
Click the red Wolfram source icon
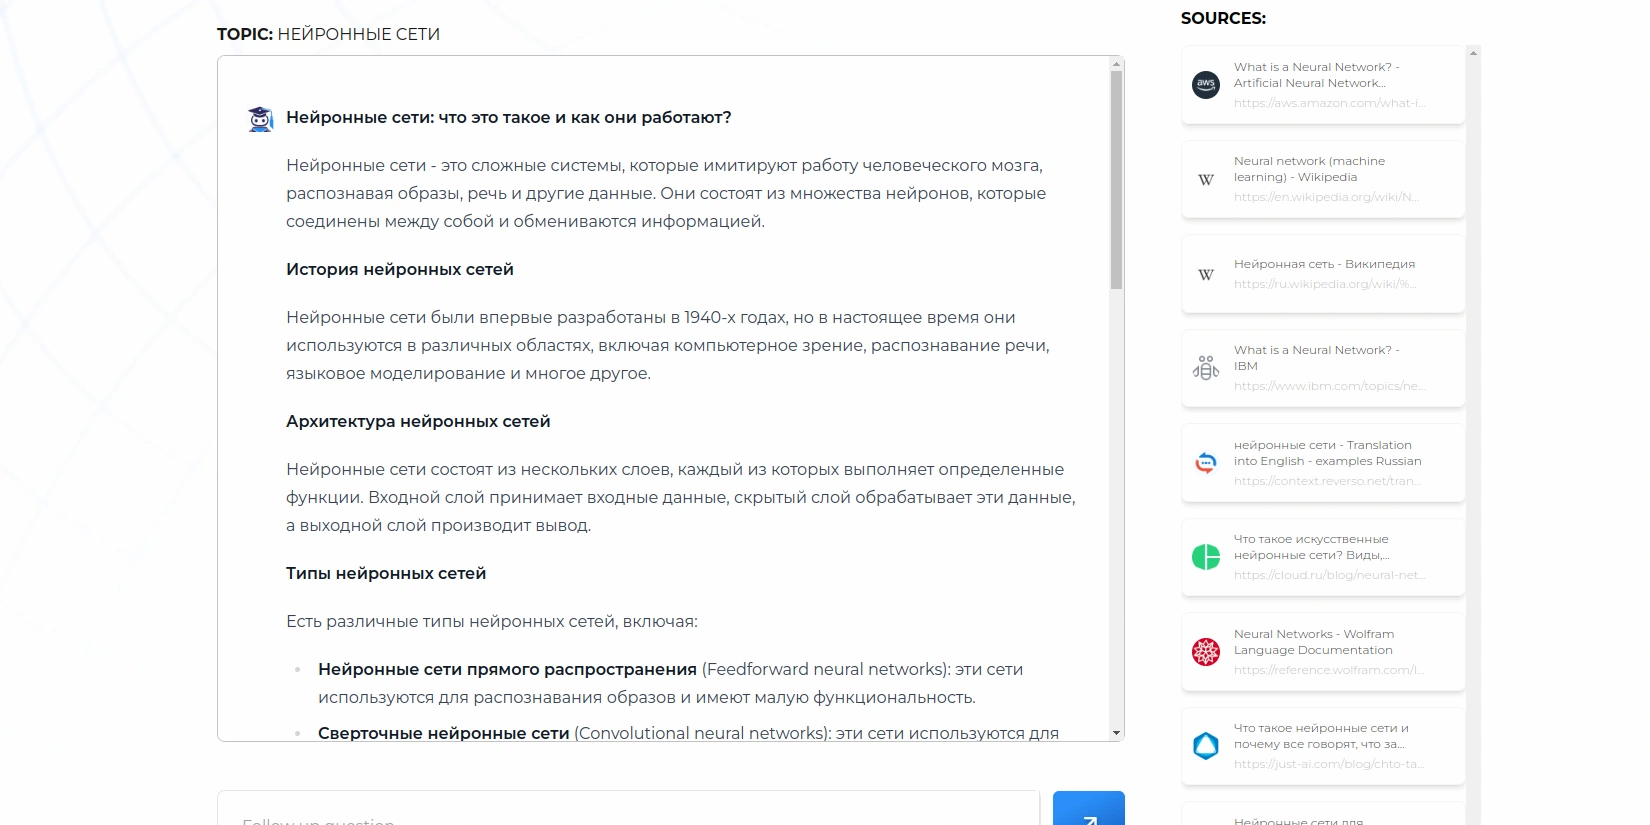pos(1206,652)
